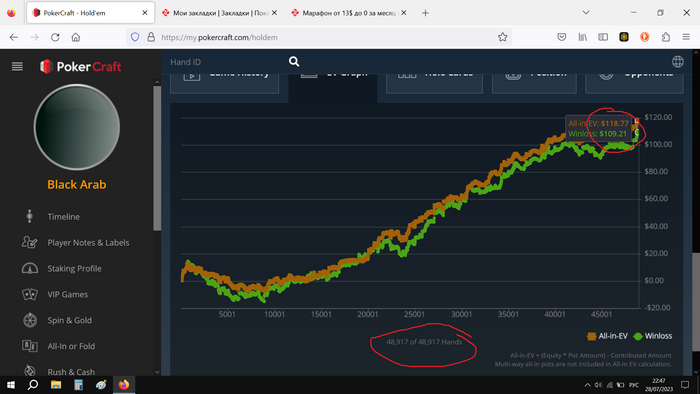Open the extensions puzzle icon
This screenshot has width=700, height=394.
point(666,37)
